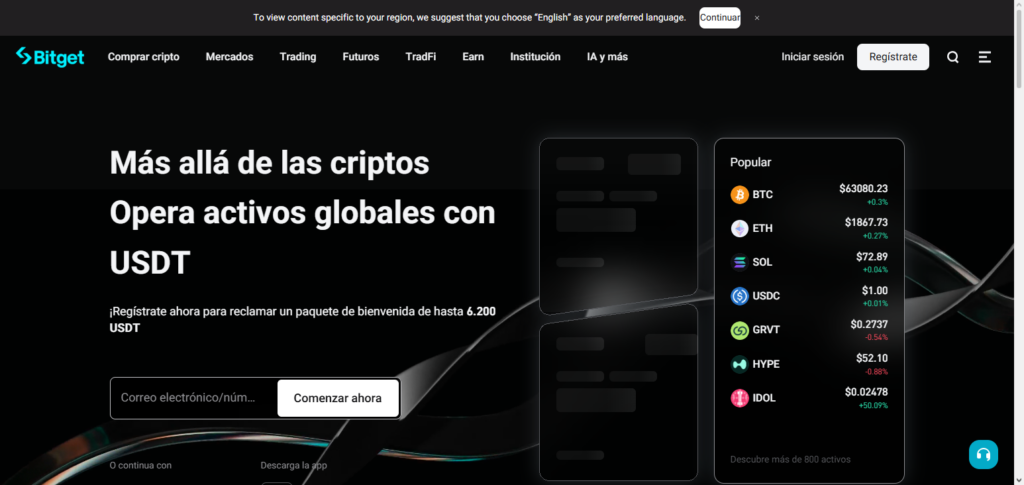The width and height of the screenshot is (1024, 485).
Task: Click the GRVT coin icon
Action: coord(739,330)
